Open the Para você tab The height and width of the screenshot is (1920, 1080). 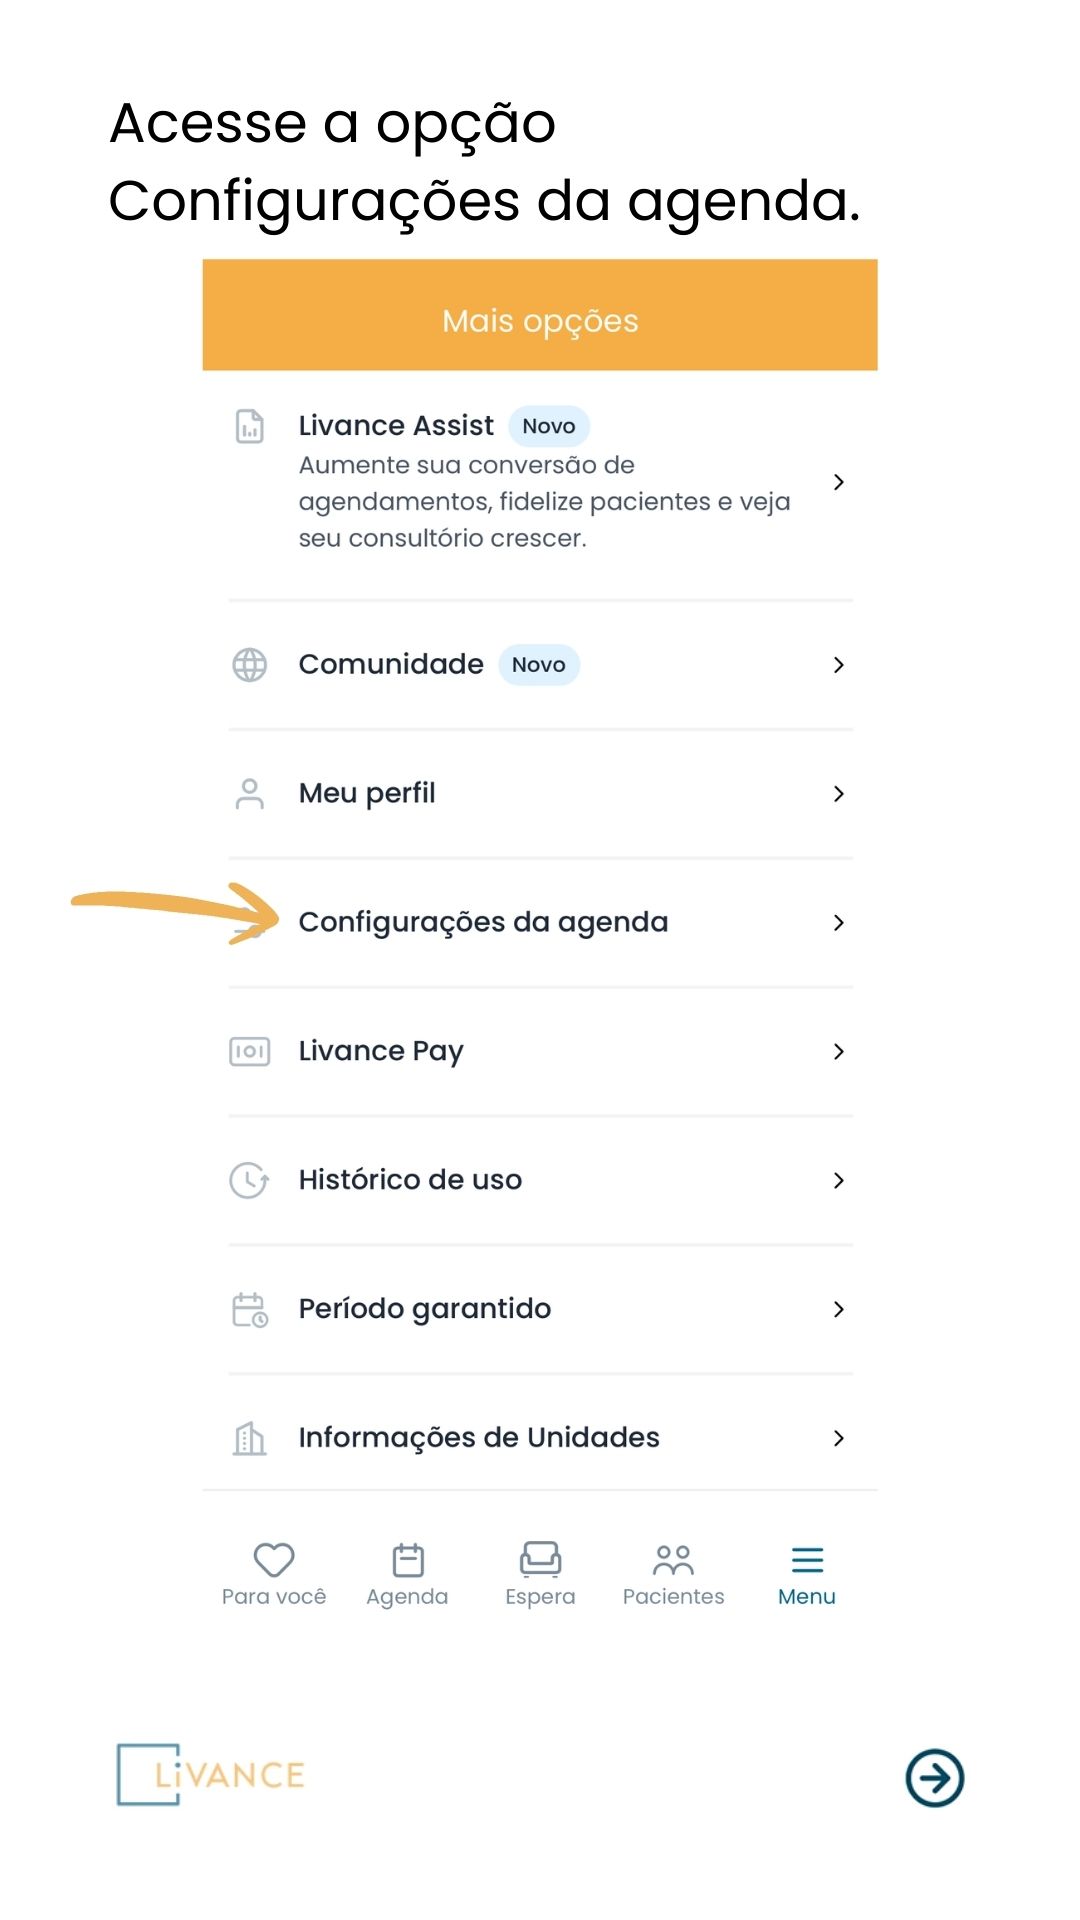tap(274, 1575)
